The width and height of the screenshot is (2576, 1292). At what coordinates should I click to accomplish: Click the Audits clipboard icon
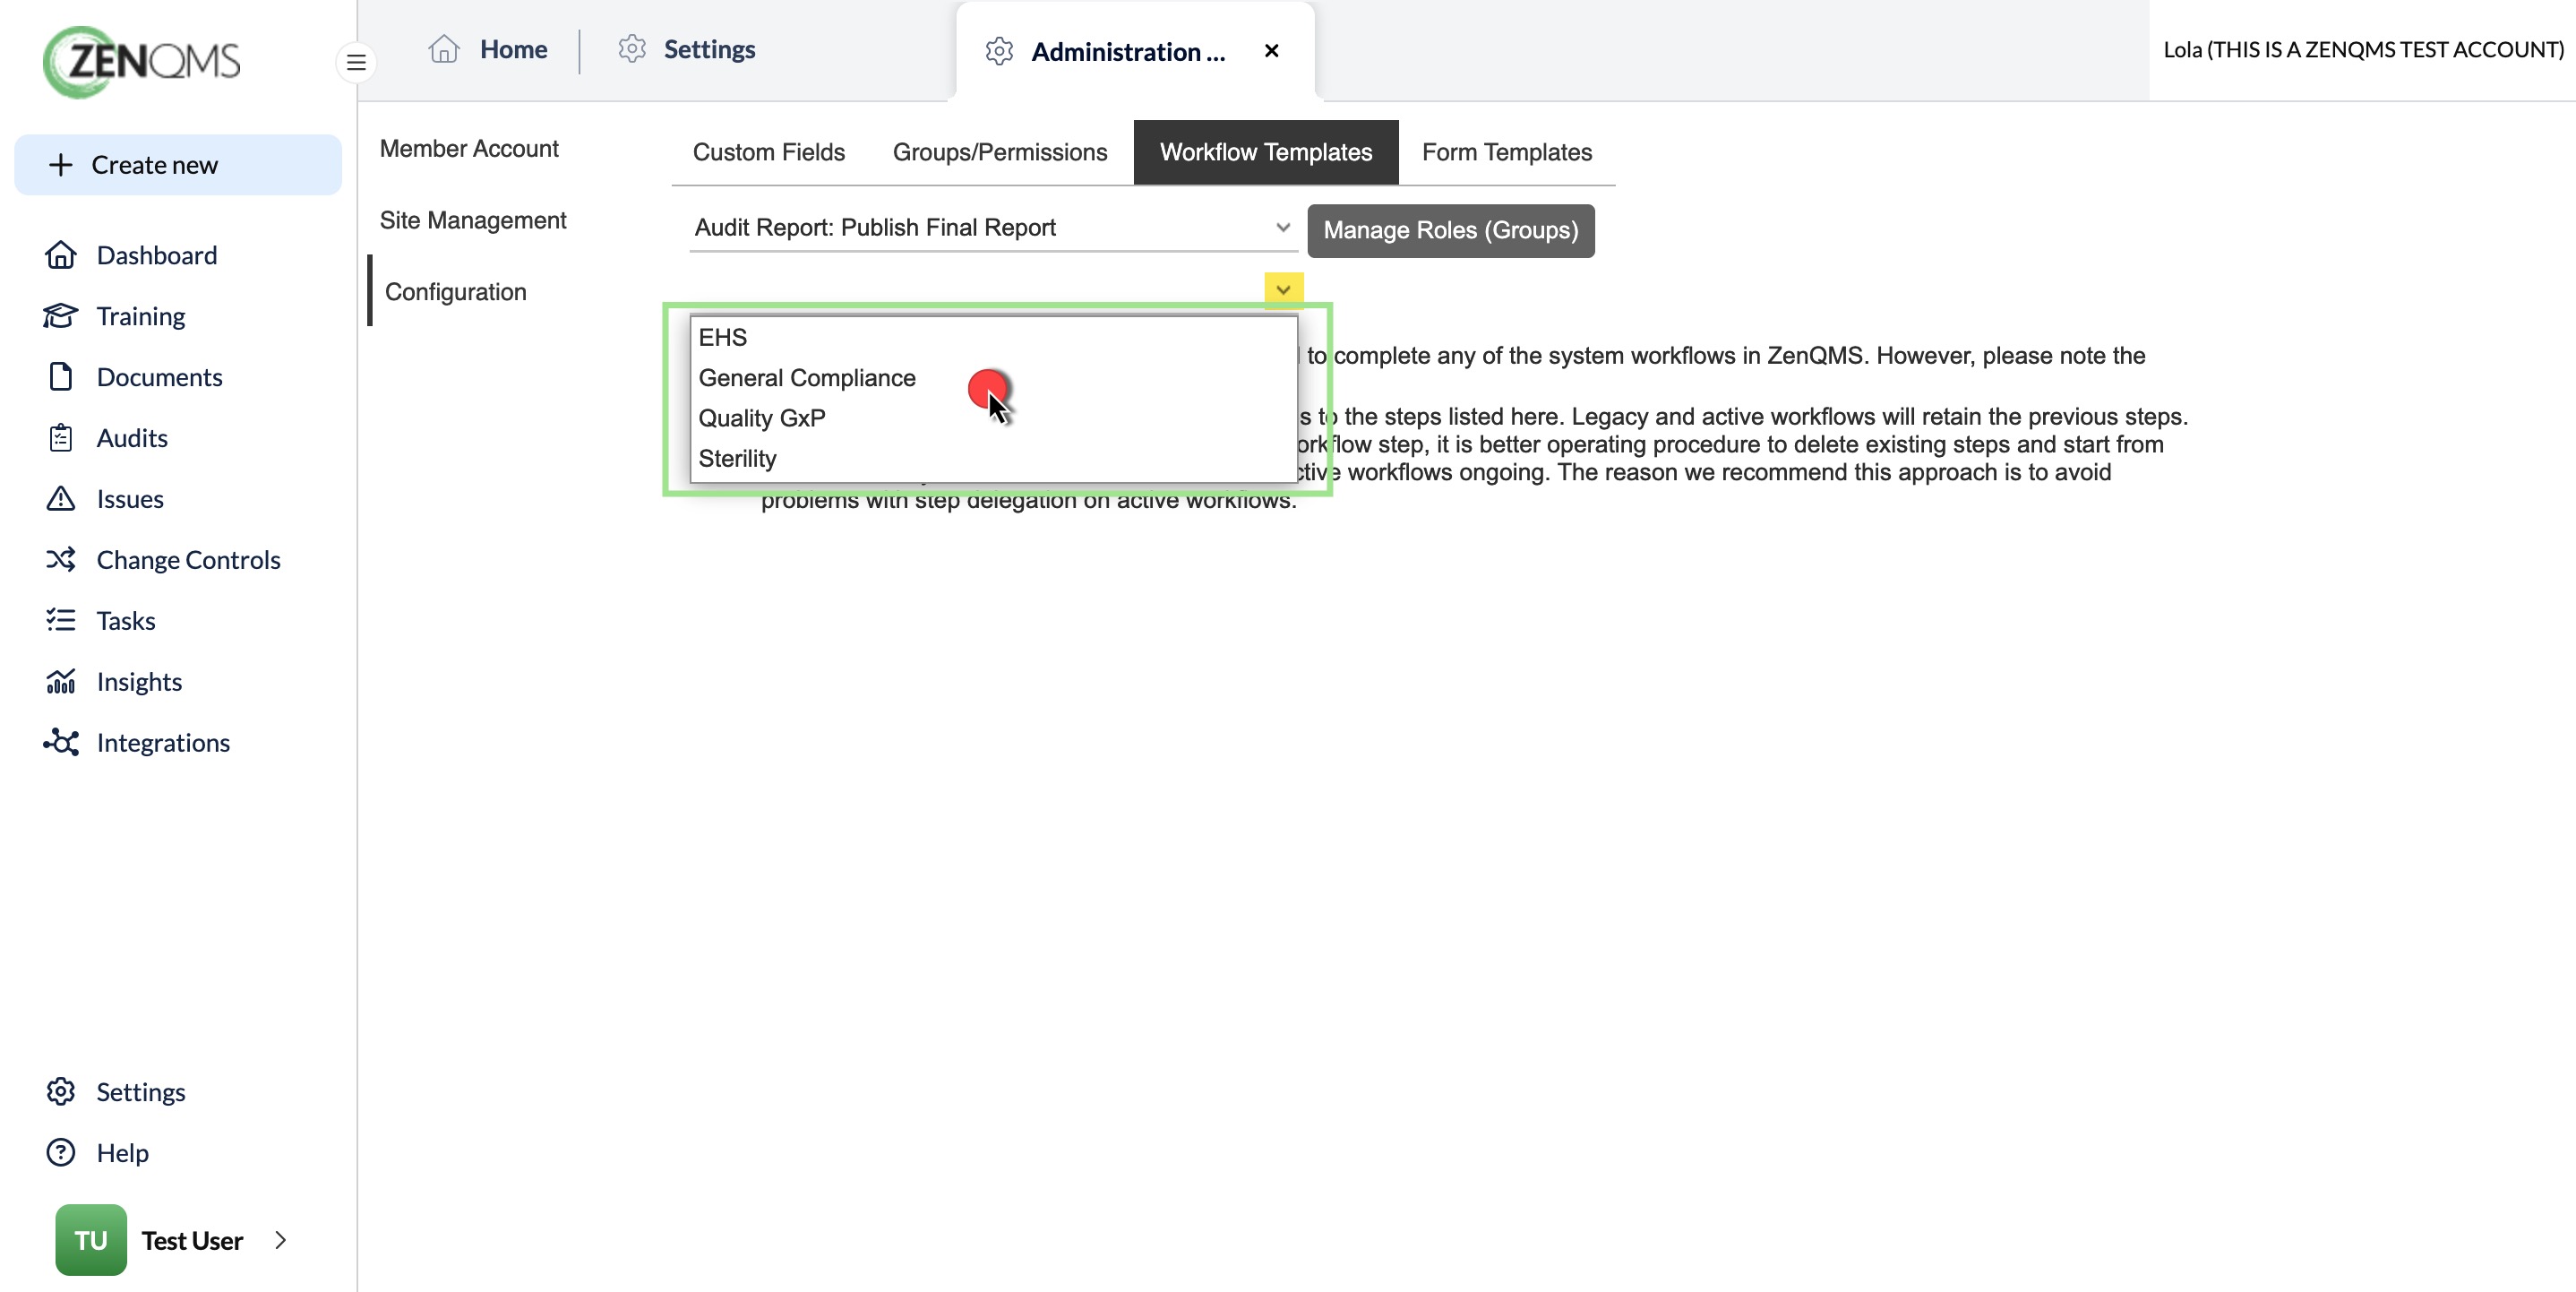[61, 438]
